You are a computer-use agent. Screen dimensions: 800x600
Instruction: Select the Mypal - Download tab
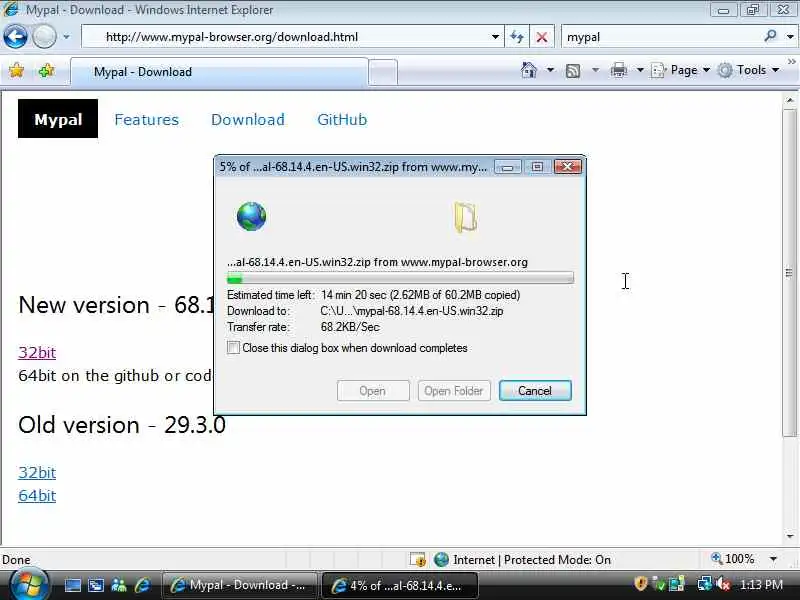(x=219, y=72)
